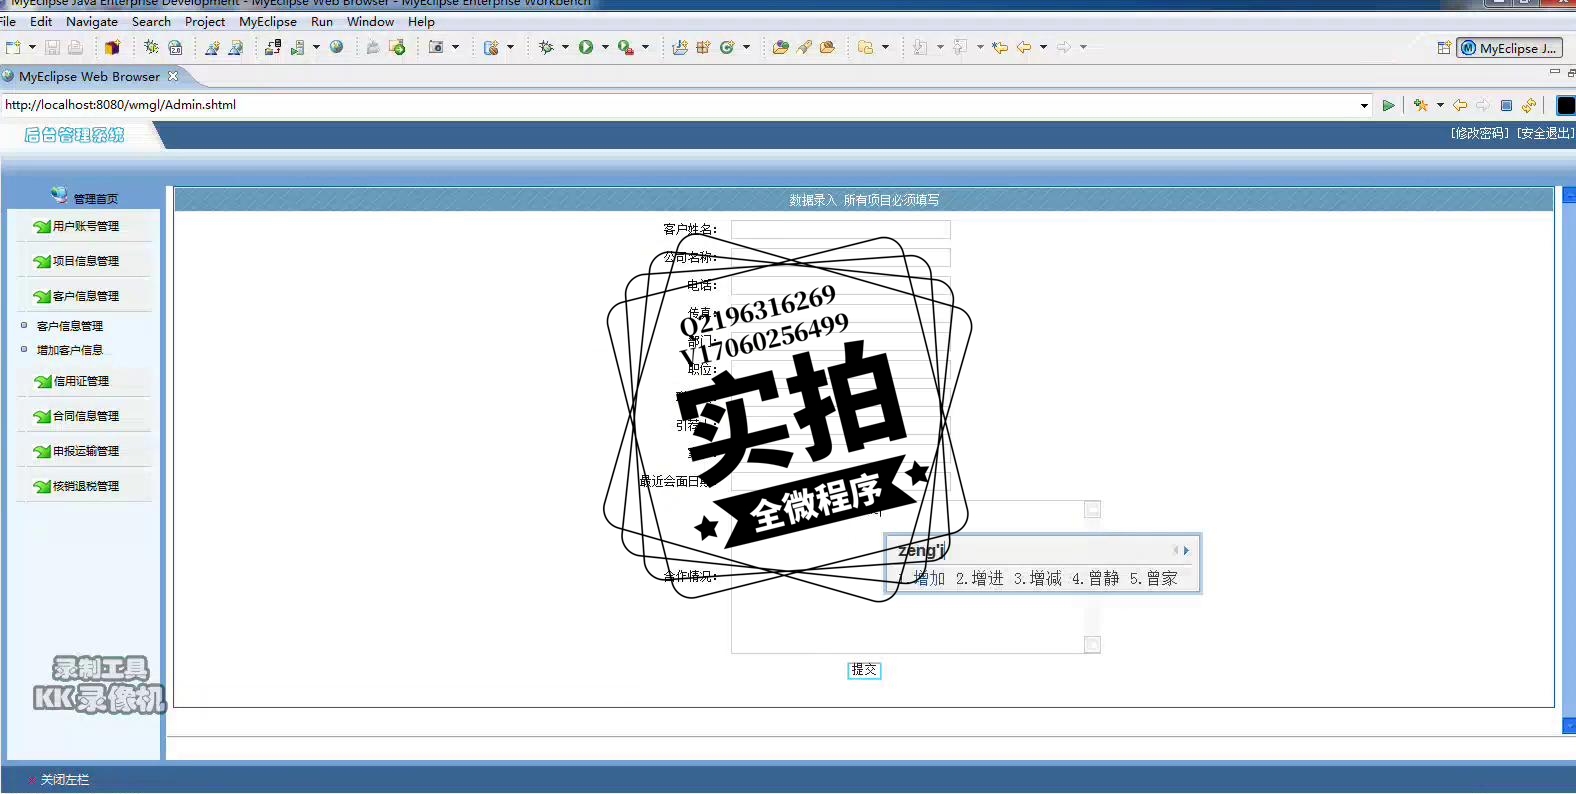This screenshot has height=794, width=1576.
Task: Expand the Run dropdown arrow
Action: [x=605, y=47]
